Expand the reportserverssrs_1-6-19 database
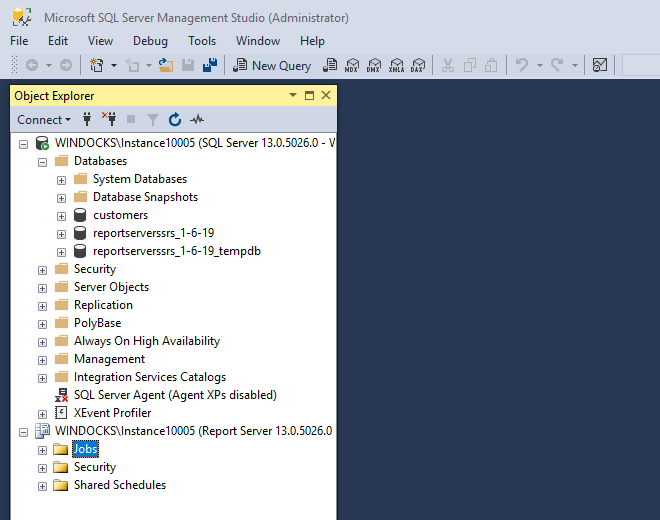 (61, 235)
